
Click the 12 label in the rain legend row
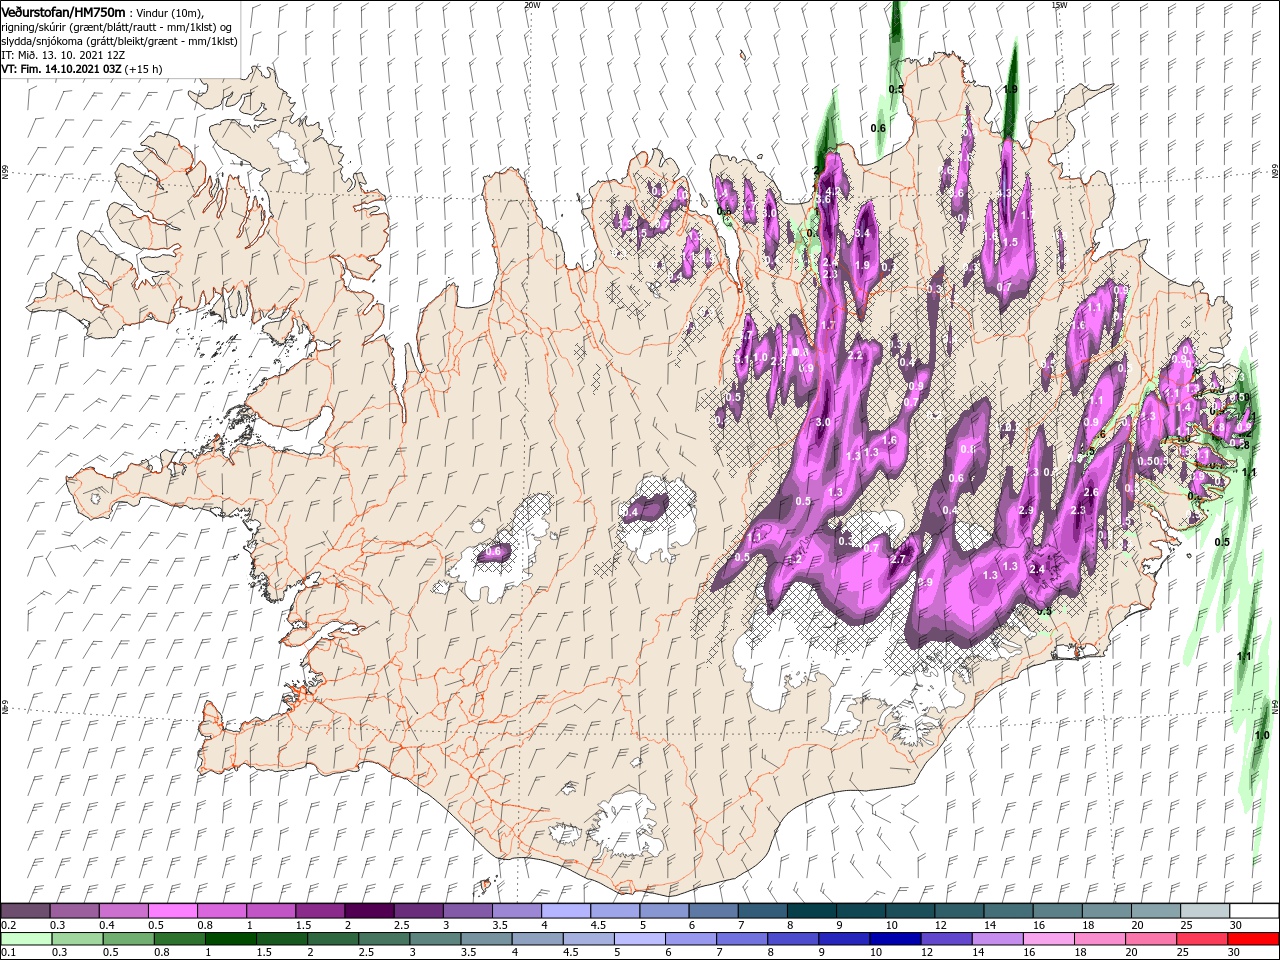927,953
